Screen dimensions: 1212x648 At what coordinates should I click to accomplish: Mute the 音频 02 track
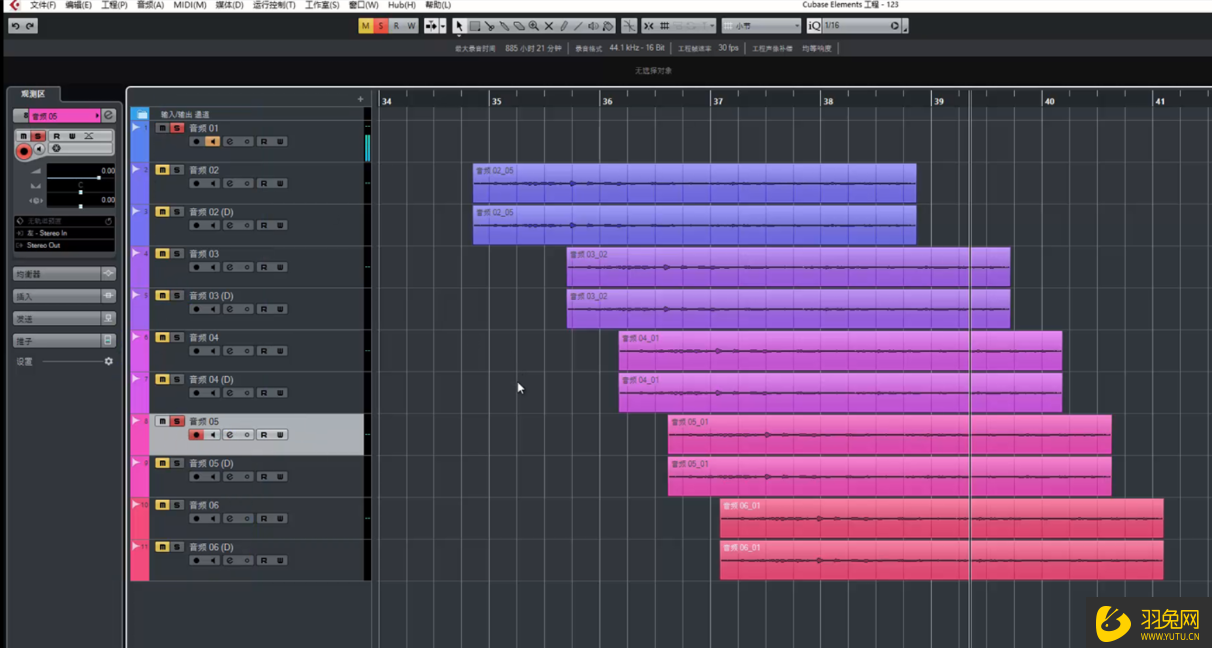pyautogui.click(x=162, y=169)
